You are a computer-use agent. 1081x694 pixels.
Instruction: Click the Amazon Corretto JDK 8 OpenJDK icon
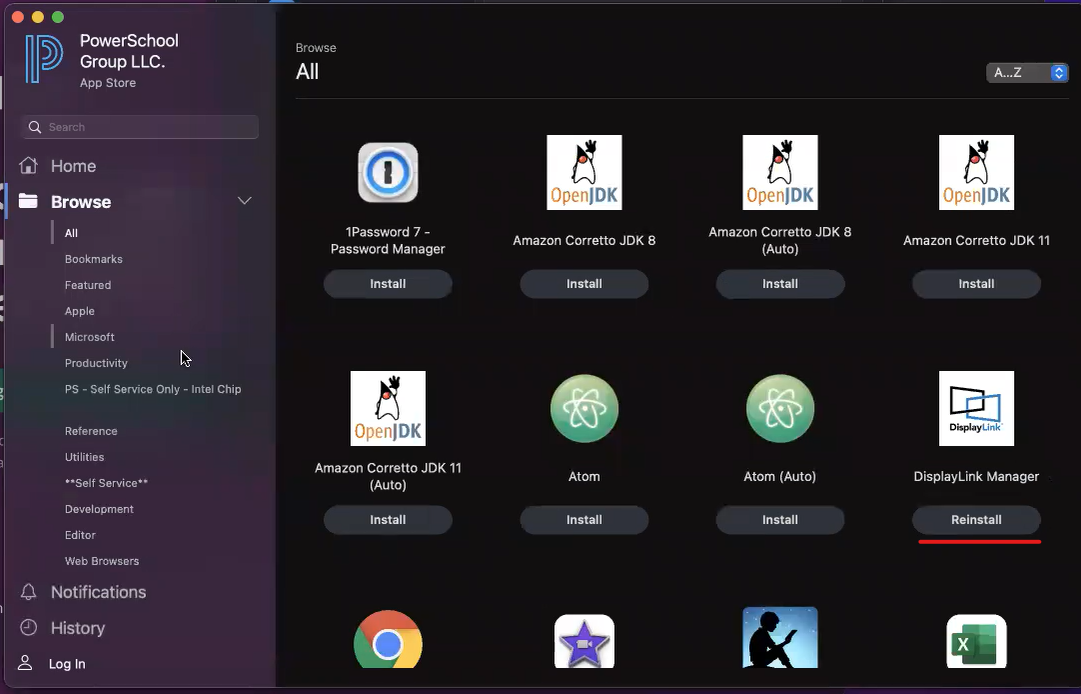coord(584,172)
